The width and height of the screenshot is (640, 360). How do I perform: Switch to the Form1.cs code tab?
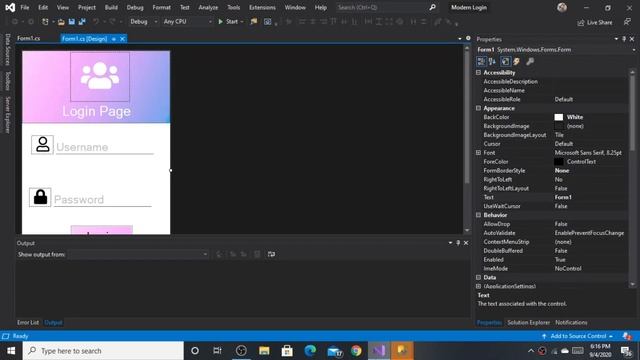[x=29, y=38]
